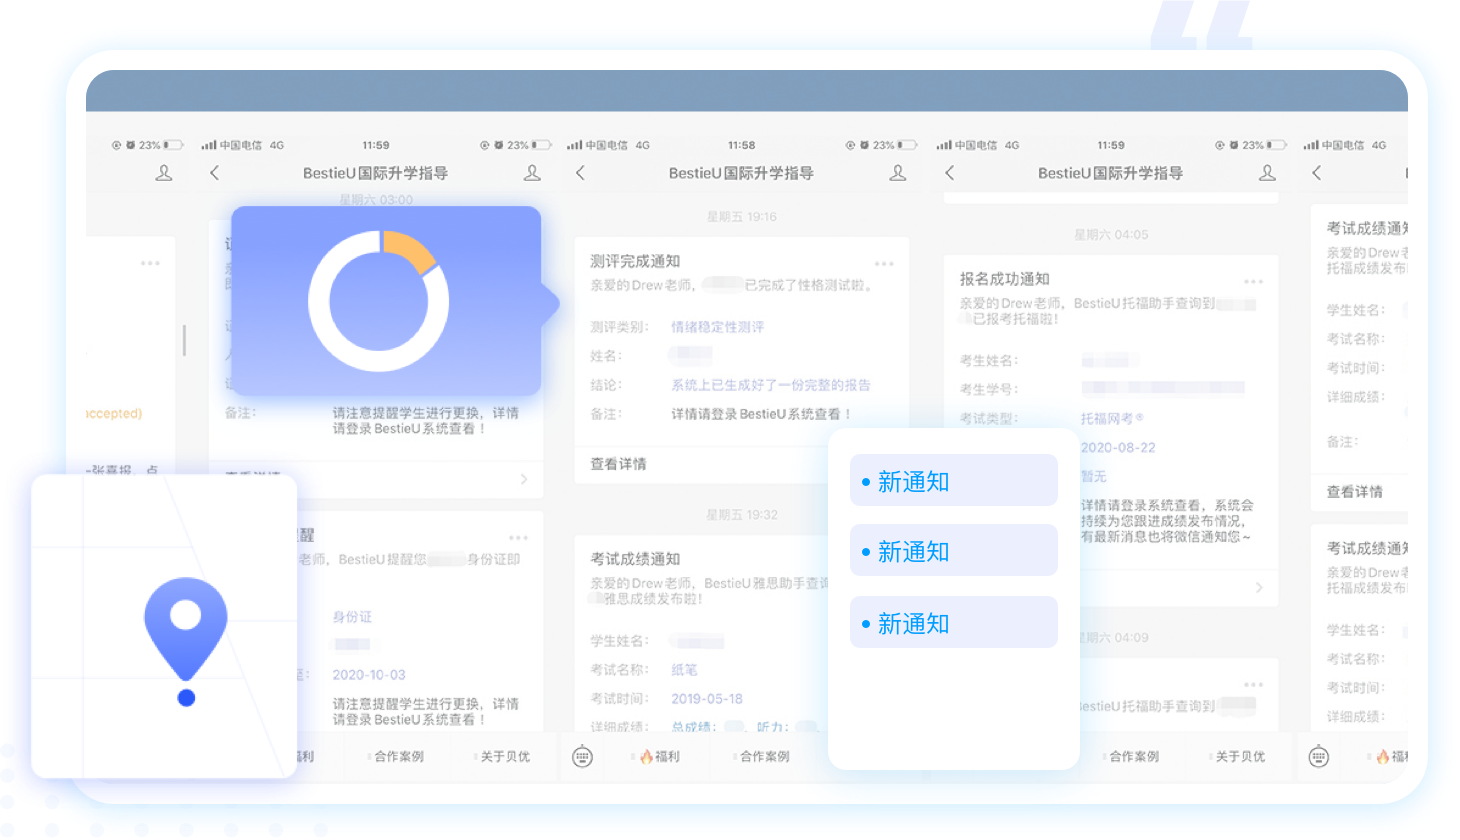Click the BestieU国际升学指导 title on the 11:58 screen
1460x840 pixels.
(741, 173)
